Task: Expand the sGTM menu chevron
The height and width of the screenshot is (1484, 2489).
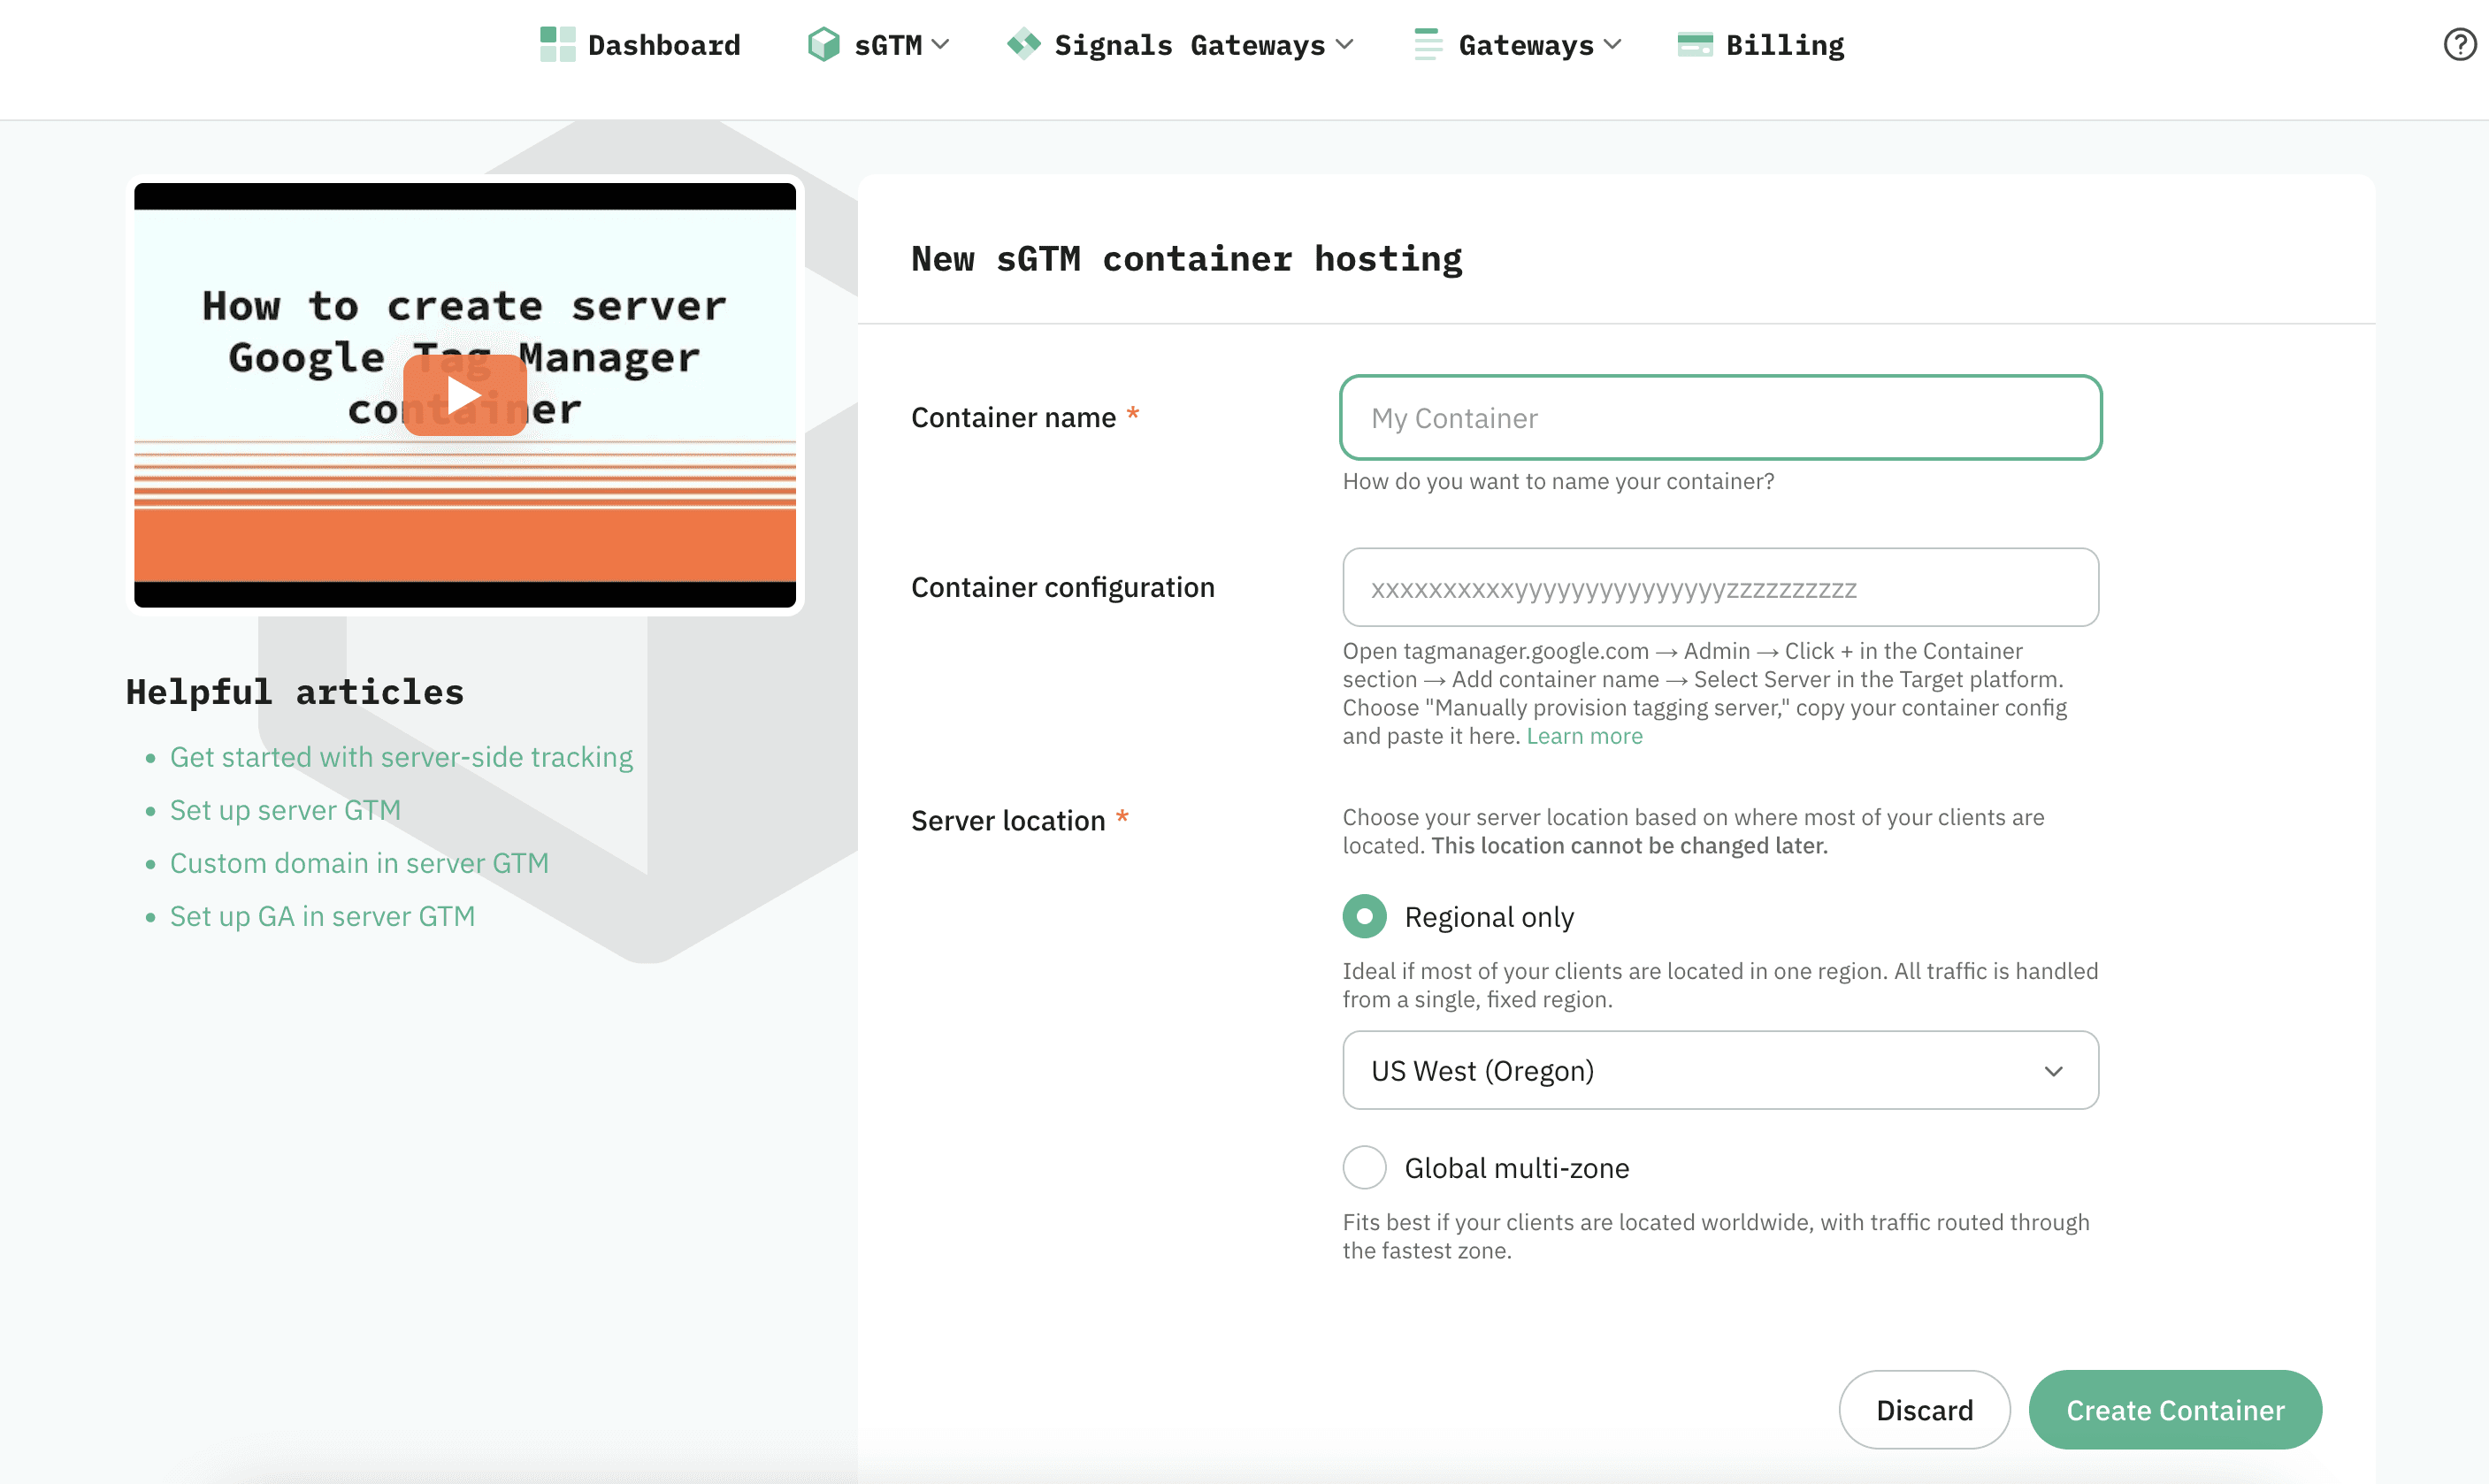Action: coord(940,45)
